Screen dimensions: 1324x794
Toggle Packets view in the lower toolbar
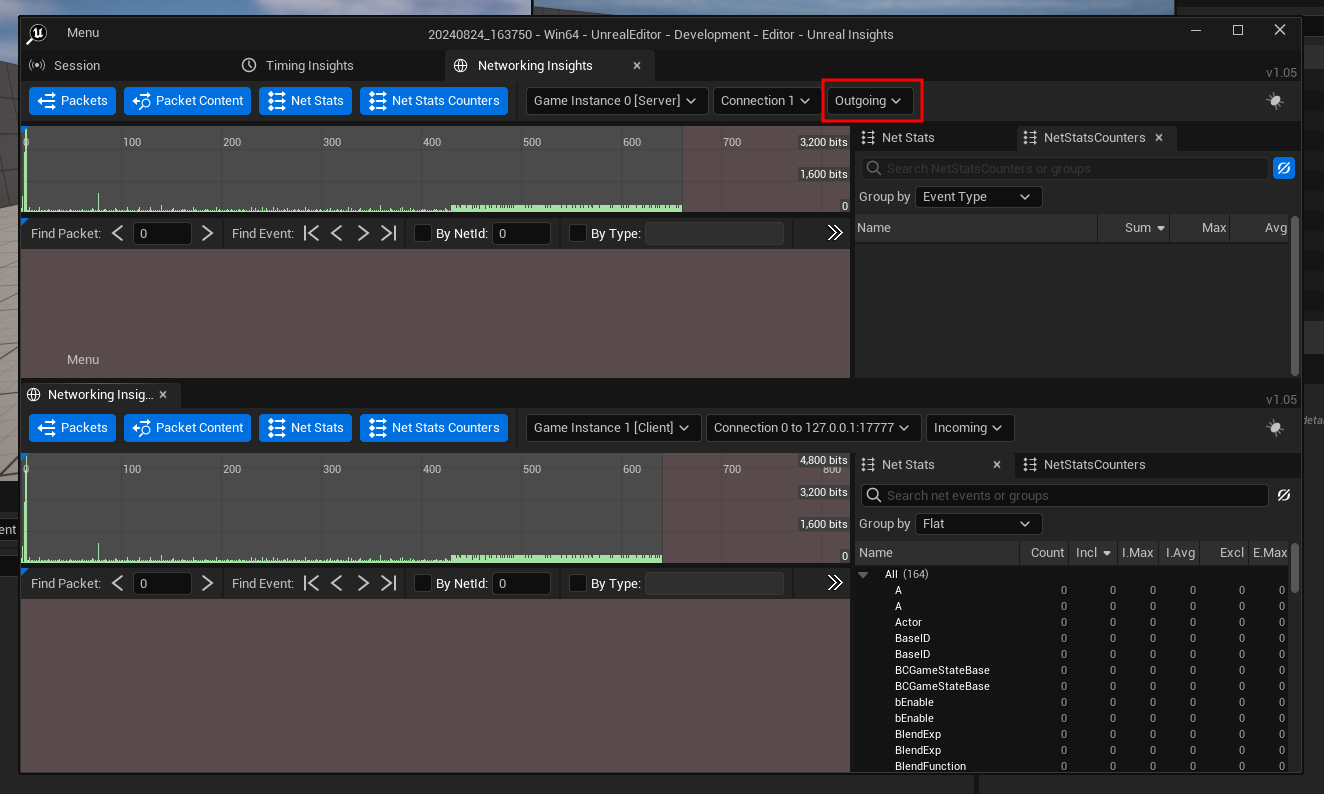tap(72, 428)
